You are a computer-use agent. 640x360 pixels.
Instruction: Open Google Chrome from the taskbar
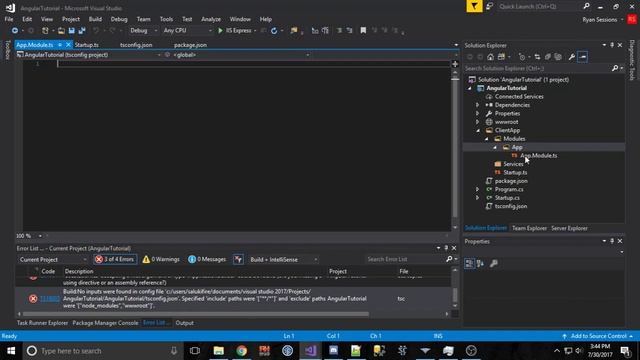tap(242, 351)
